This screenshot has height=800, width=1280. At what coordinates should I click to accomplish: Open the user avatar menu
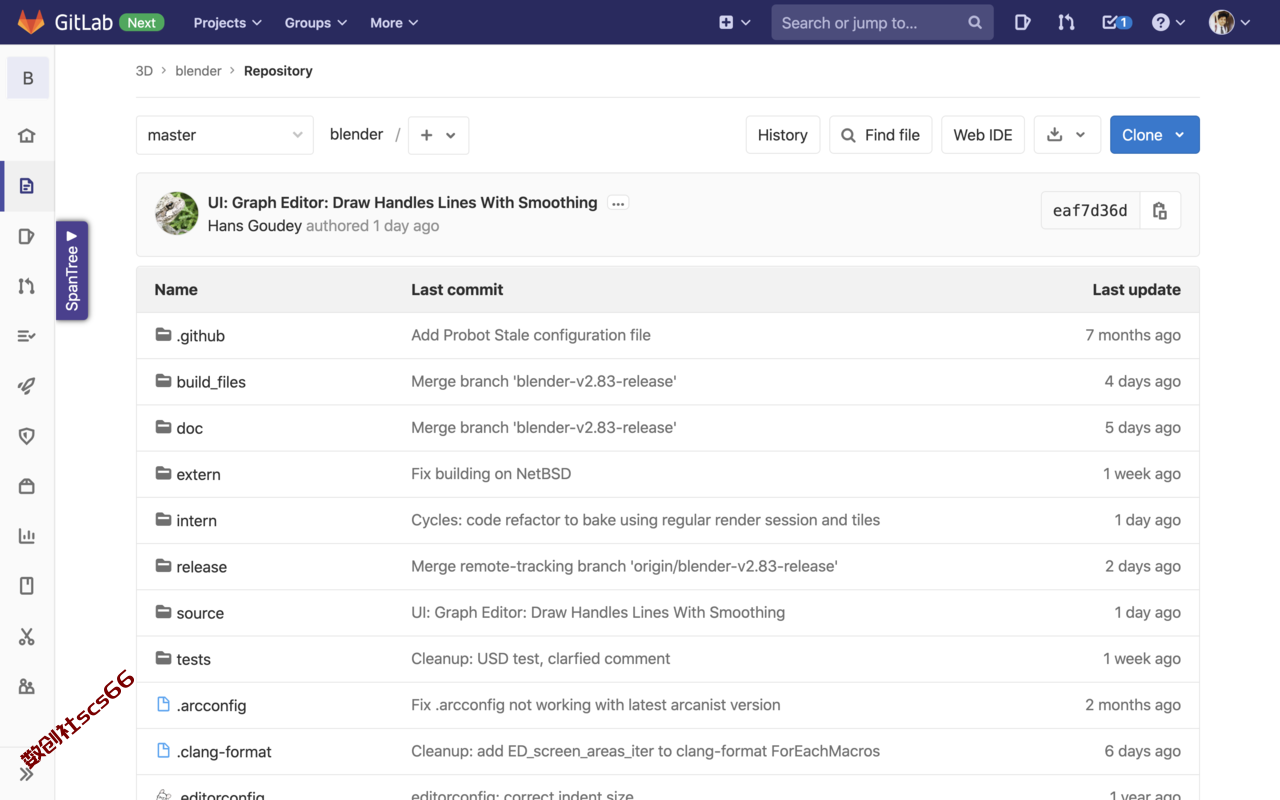(x=1229, y=22)
